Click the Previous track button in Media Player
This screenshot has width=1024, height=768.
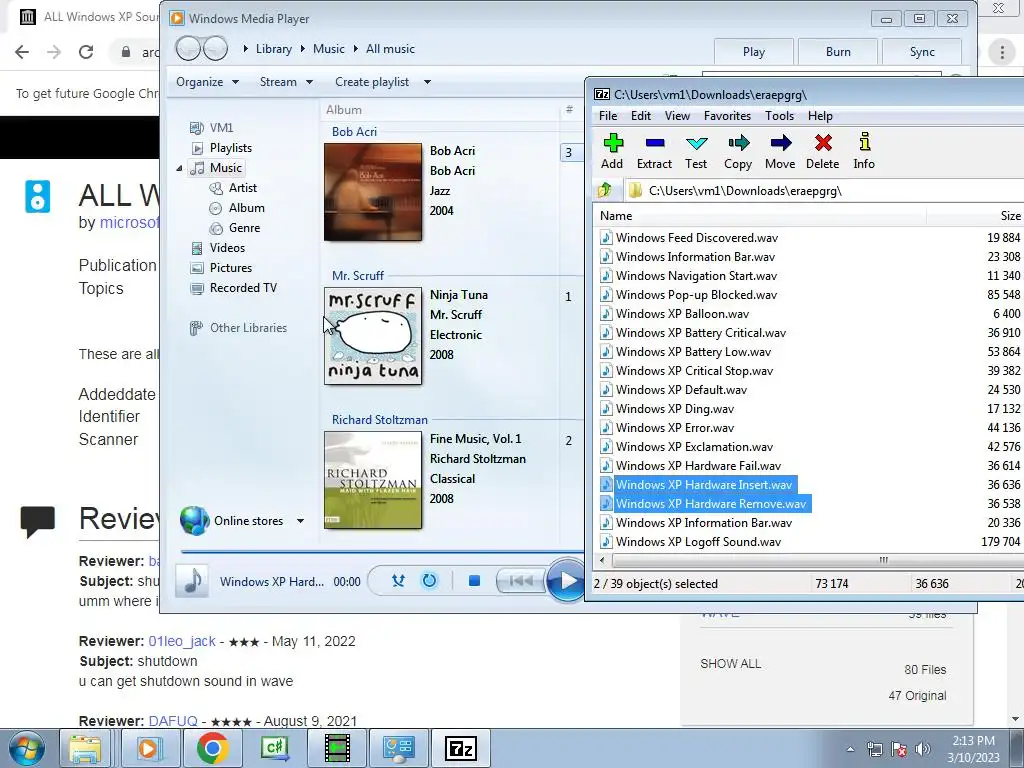pyautogui.click(x=520, y=581)
